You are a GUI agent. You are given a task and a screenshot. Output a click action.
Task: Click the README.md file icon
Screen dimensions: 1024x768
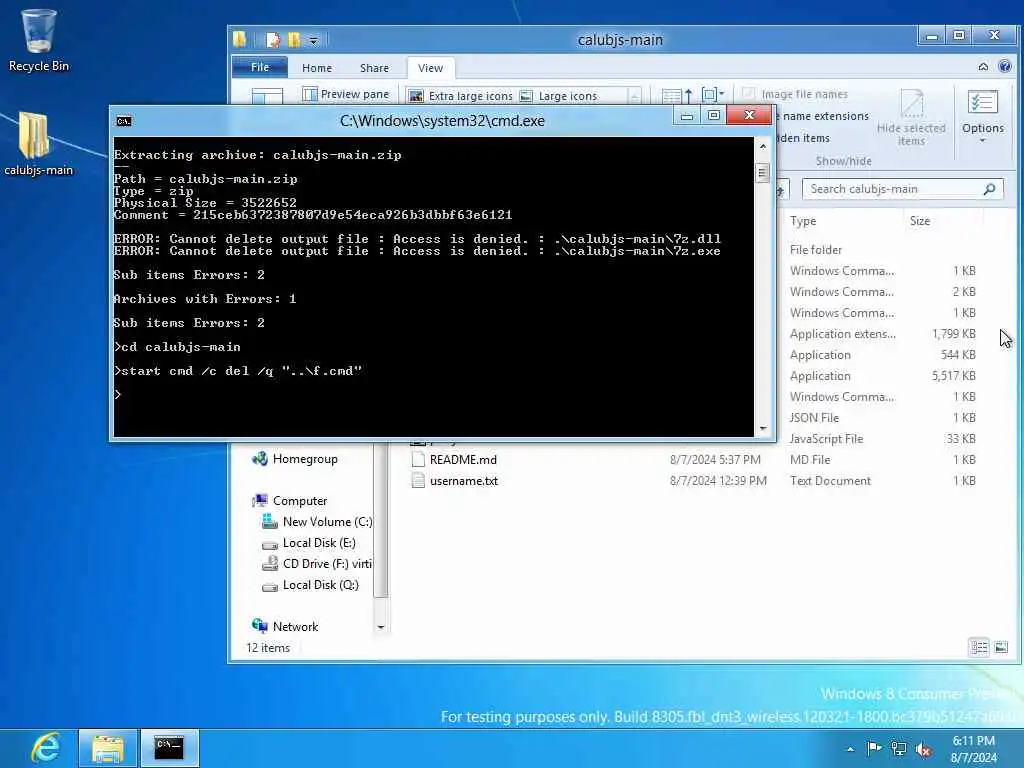click(x=418, y=459)
